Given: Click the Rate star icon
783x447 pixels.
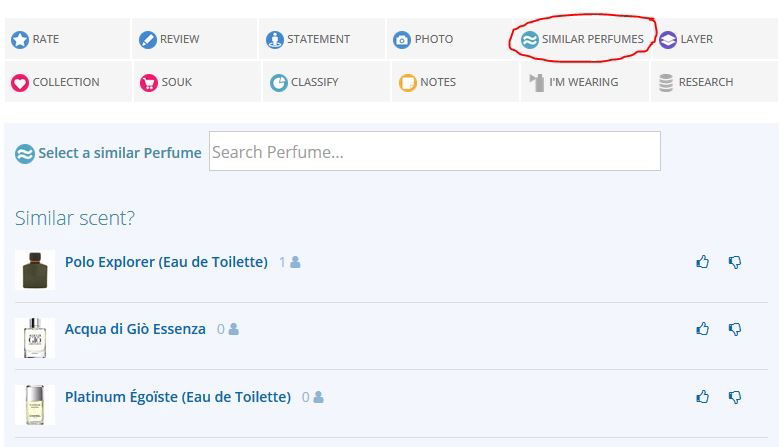Looking at the screenshot, I should 20,40.
